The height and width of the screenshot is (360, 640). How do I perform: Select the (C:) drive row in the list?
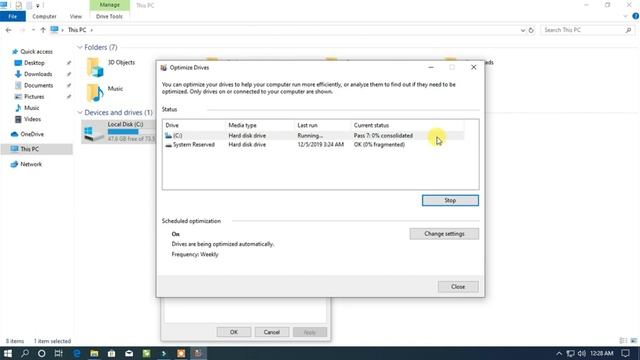click(313, 136)
